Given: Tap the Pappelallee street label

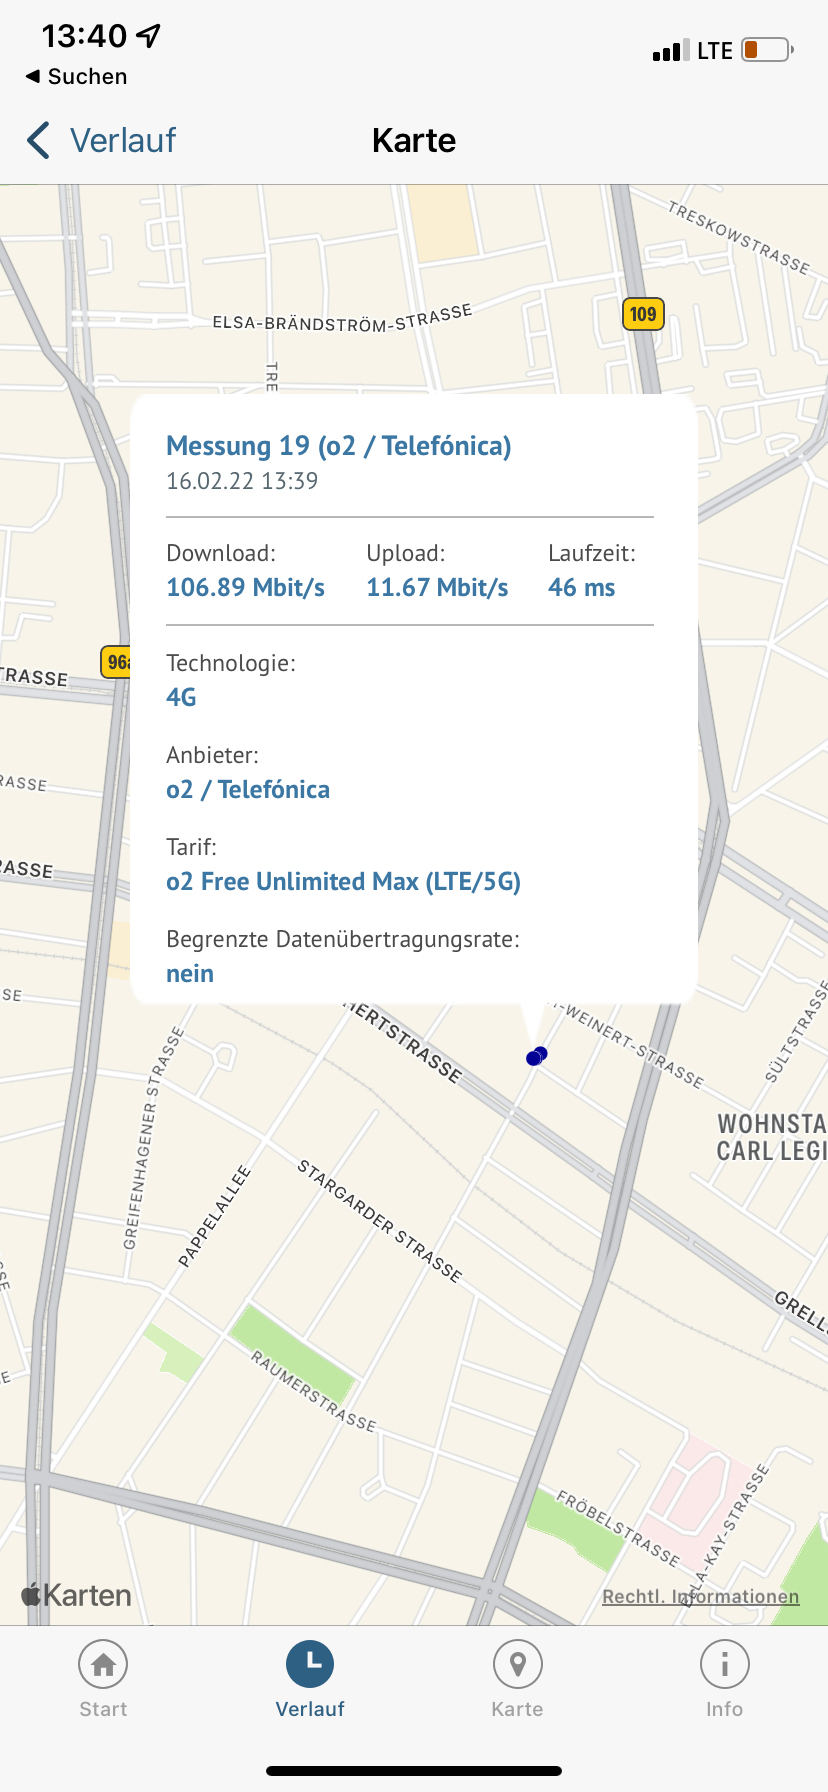Looking at the screenshot, I should (214, 1216).
